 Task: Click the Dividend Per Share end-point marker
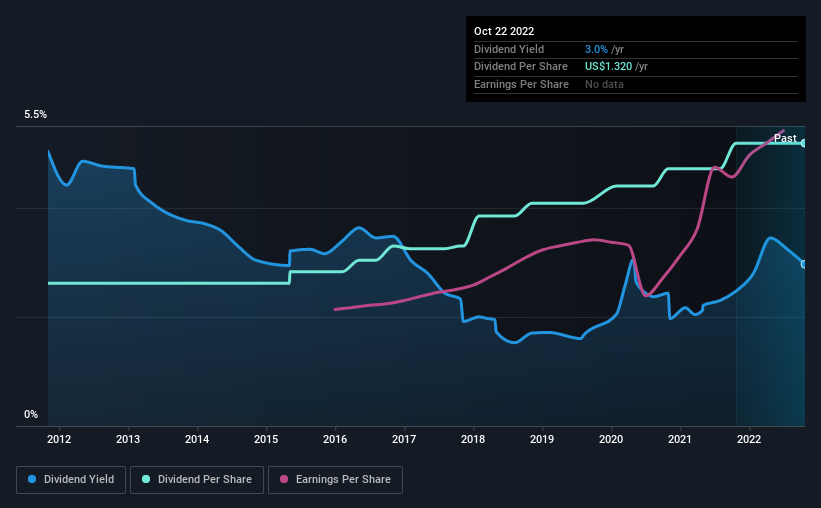pos(804,143)
